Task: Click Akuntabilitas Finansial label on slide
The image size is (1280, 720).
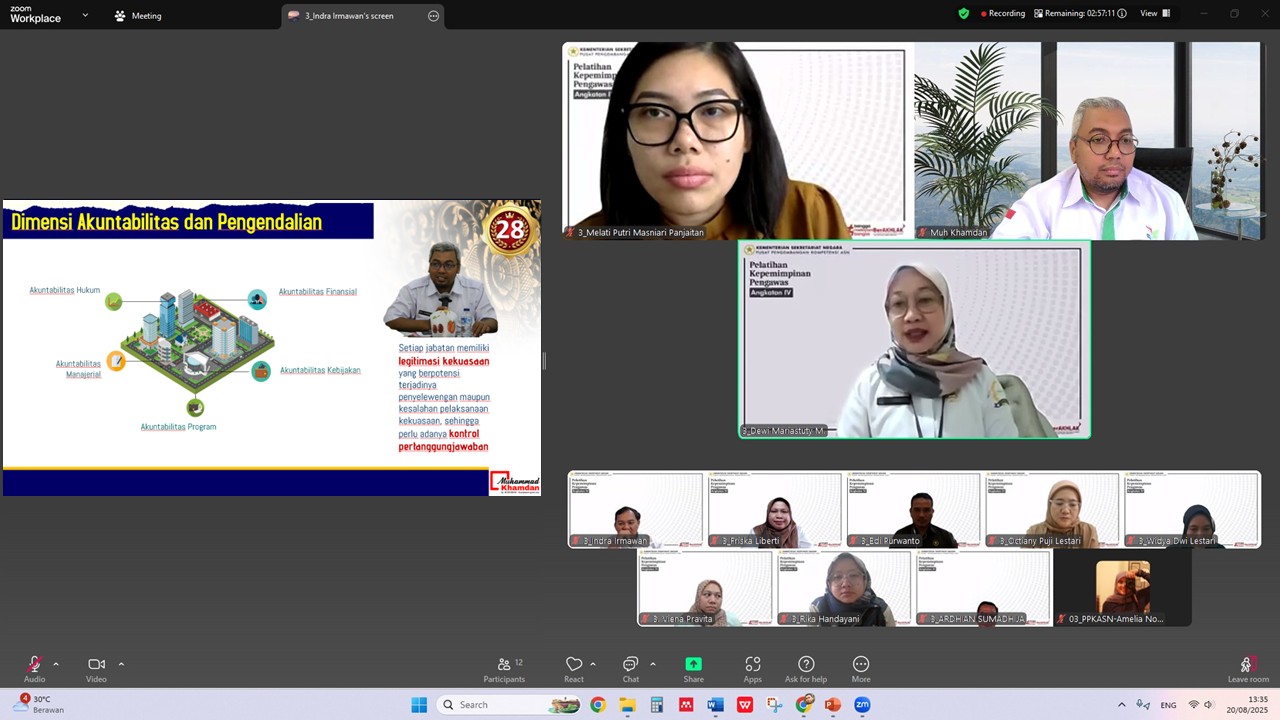Action: (x=318, y=292)
